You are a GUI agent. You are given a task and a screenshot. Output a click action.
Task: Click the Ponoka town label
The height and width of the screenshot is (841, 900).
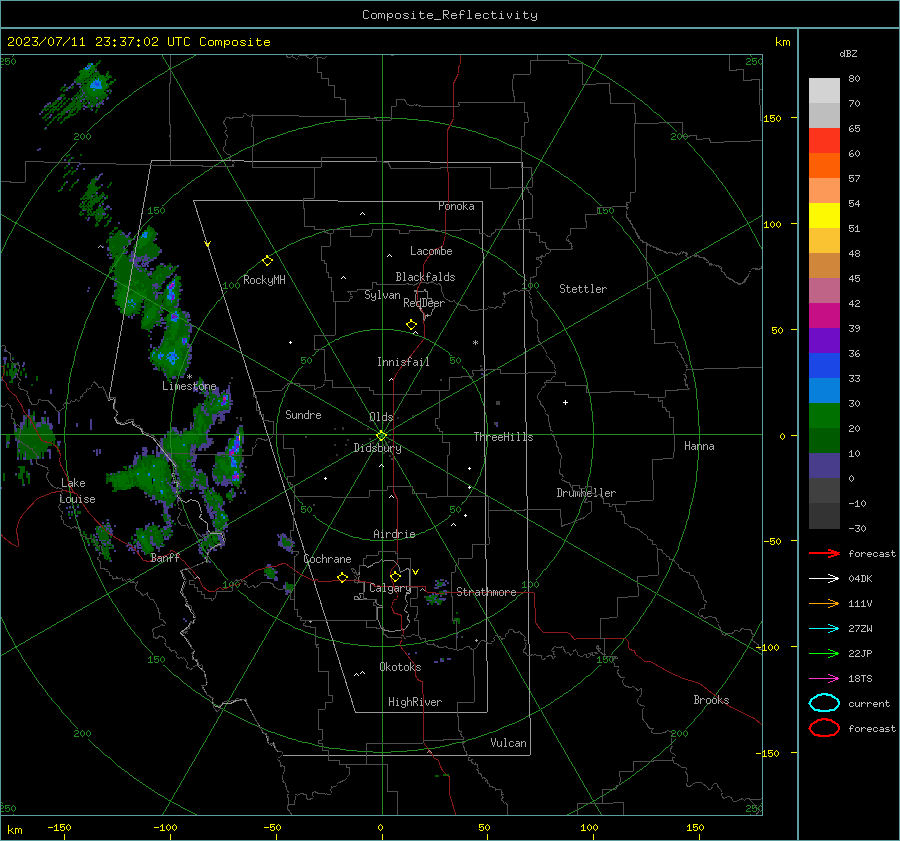pyautogui.click(x=456, y=206)
